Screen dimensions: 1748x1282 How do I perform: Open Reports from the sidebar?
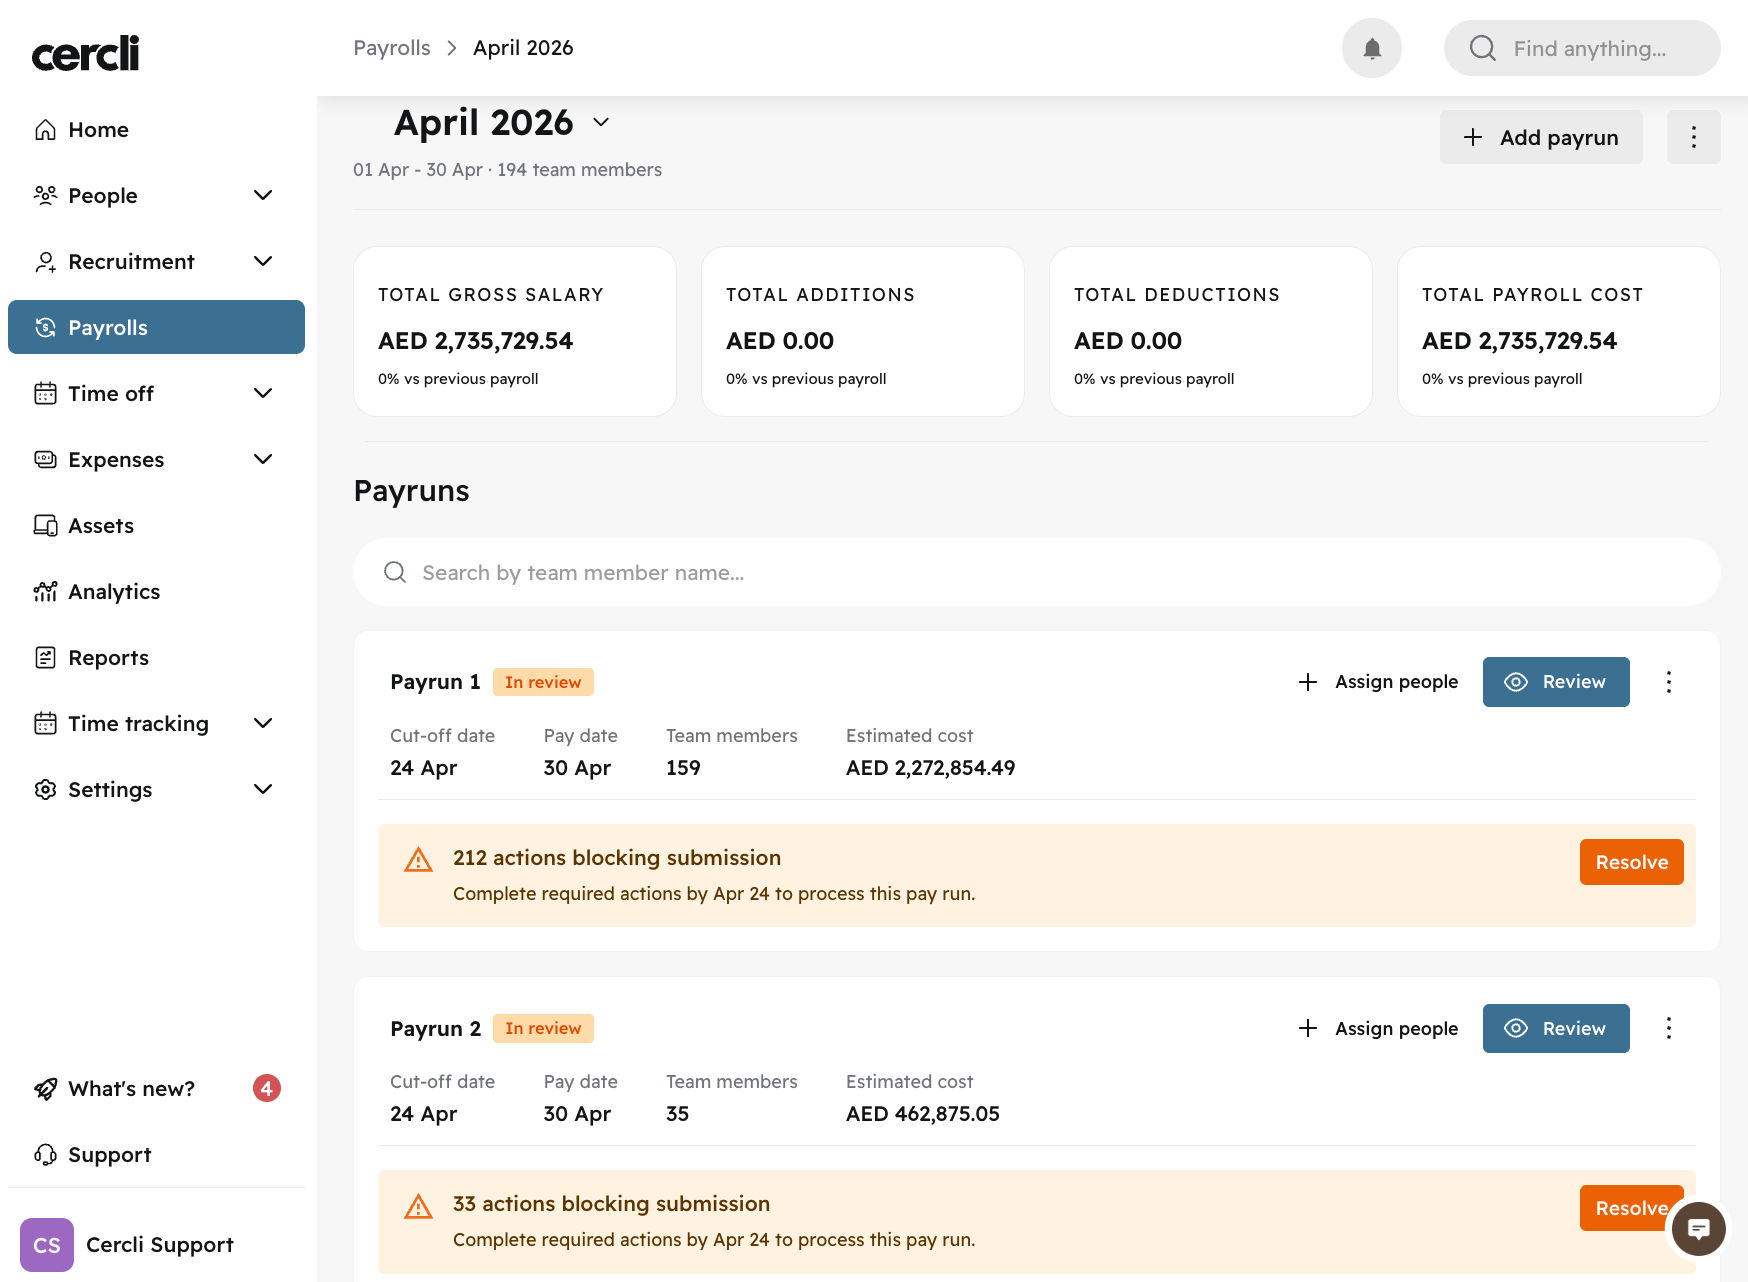(108, 657)
